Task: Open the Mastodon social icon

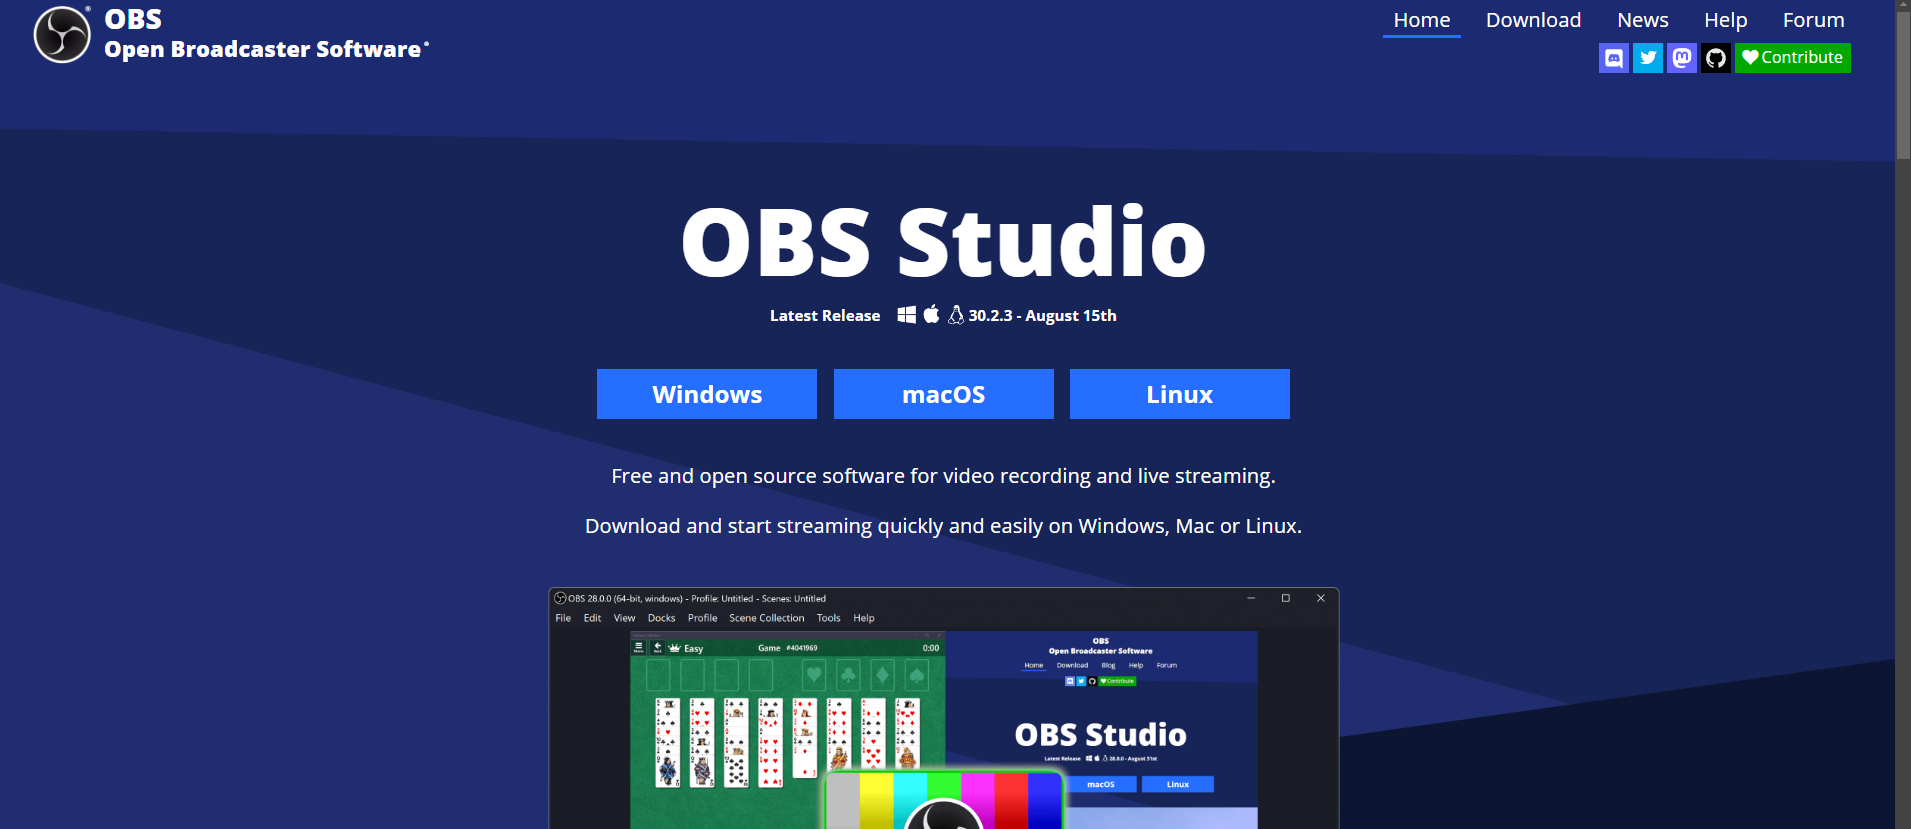Action: (x=1682, y=58)
